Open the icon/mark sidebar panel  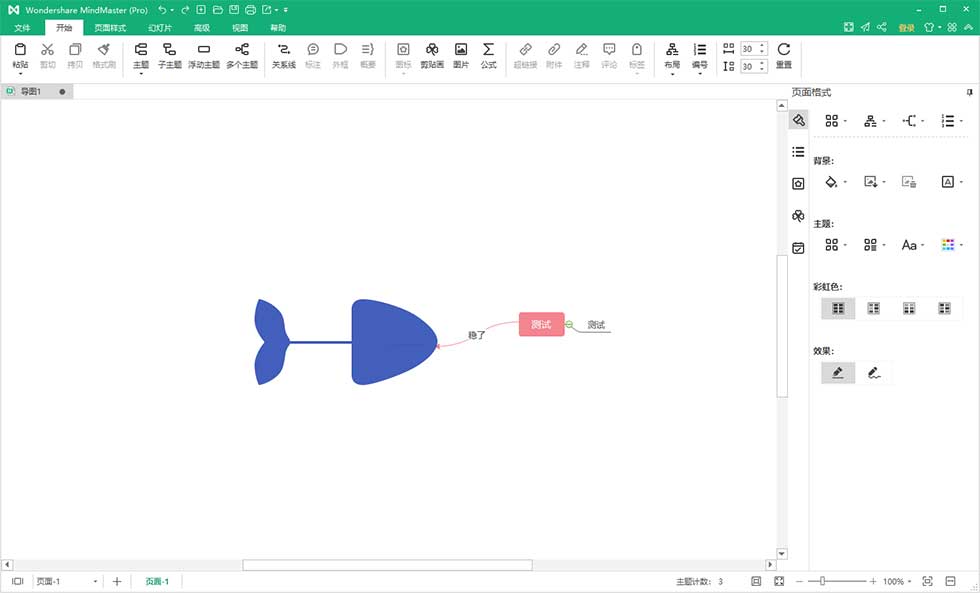point(798,184)
